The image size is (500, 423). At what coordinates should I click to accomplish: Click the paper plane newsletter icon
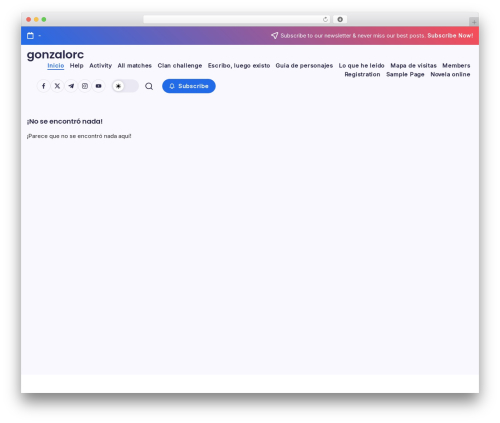(274, 35)
